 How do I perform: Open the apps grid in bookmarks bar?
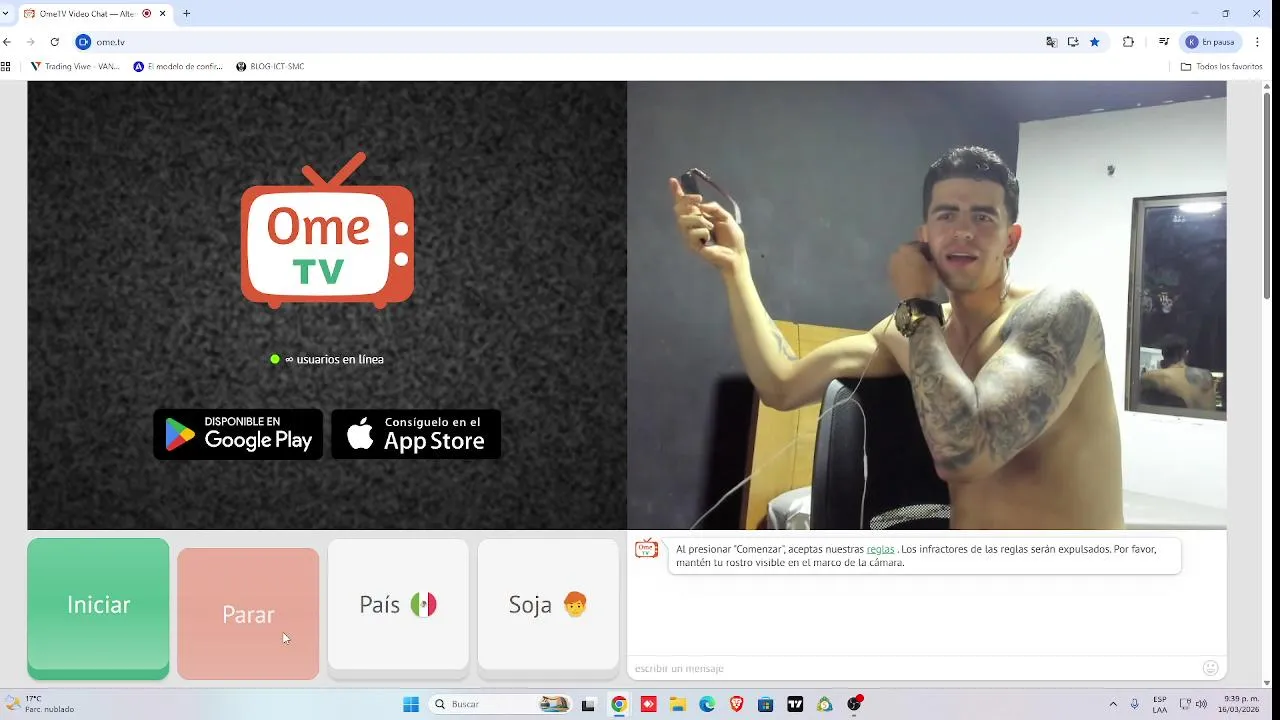(x=6, y=67)
